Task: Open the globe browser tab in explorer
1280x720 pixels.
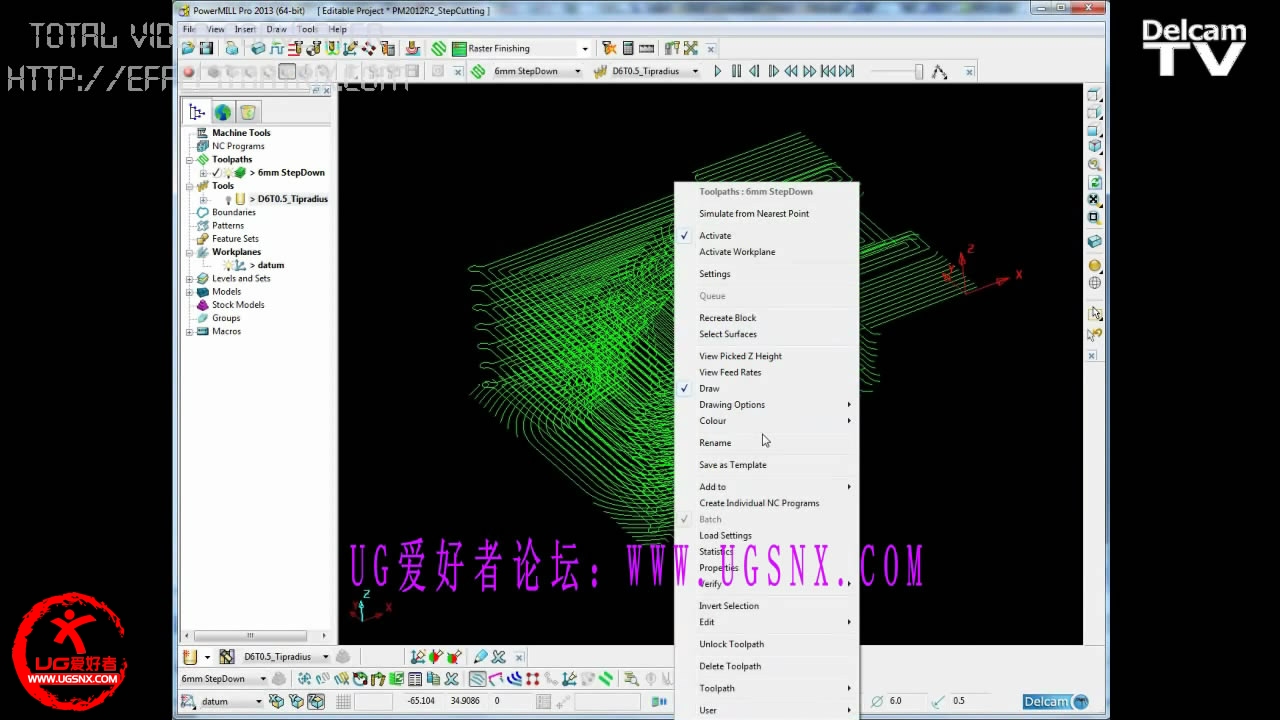Action: point(222,112)
